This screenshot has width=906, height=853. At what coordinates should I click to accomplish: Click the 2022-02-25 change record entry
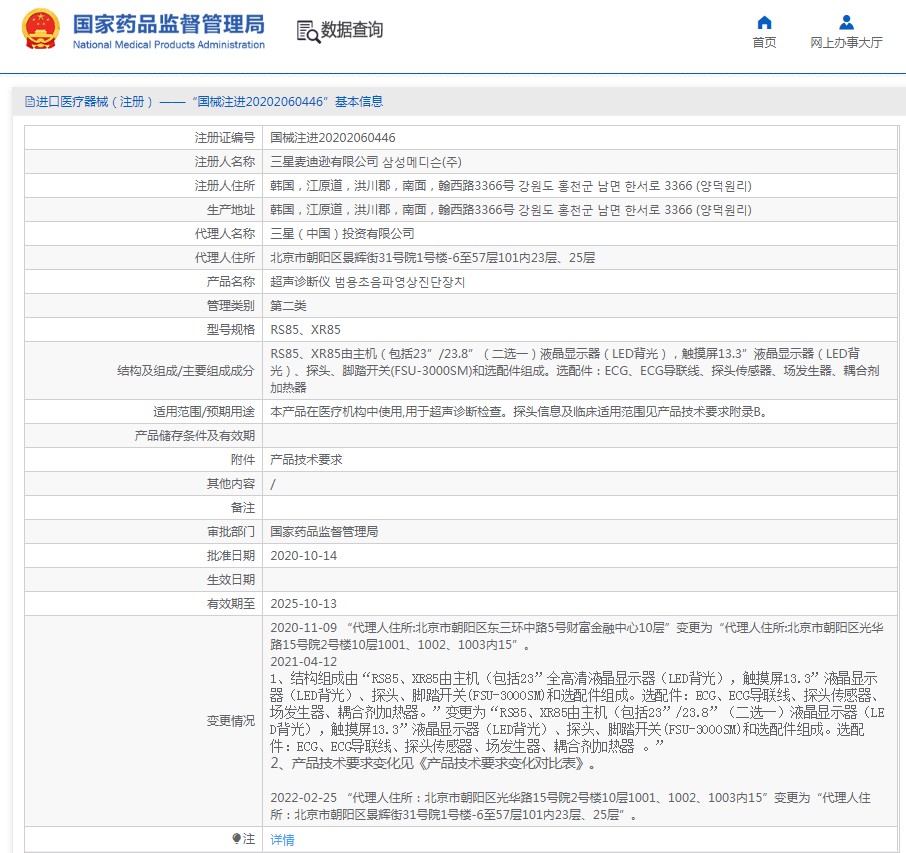570,806
